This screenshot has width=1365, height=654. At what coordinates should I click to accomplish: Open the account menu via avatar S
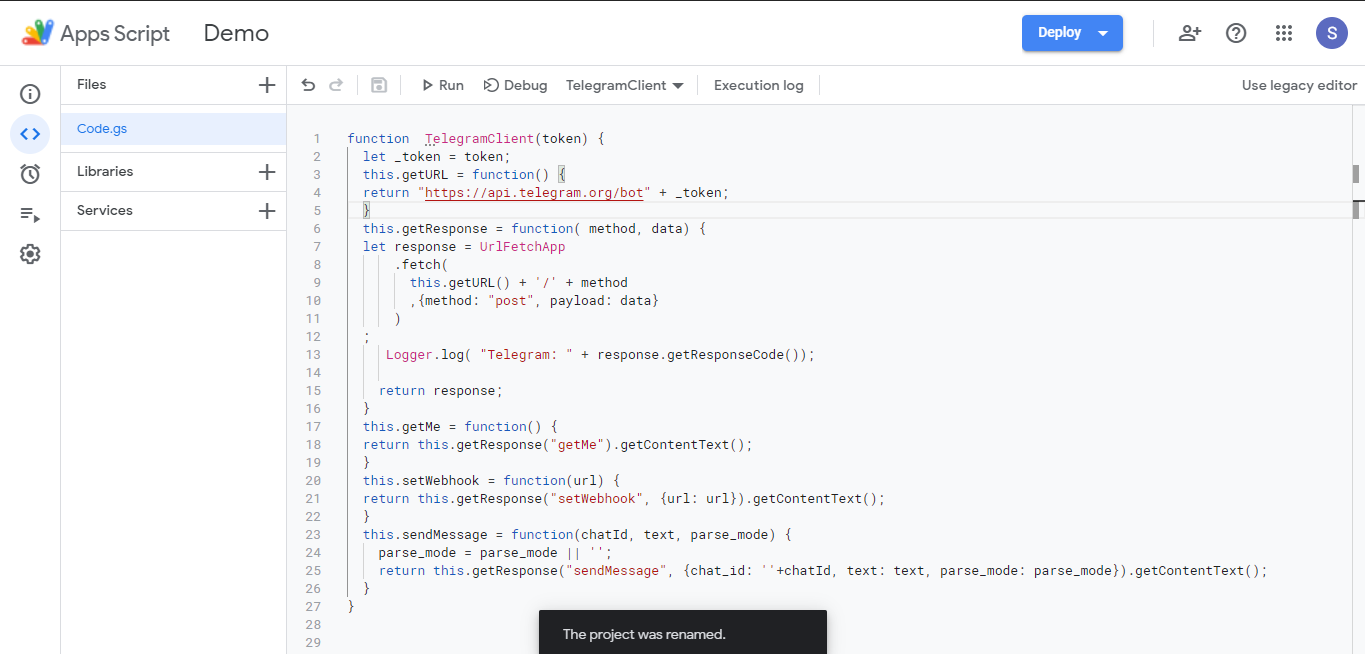pyautogui.click(x=1331, y=32)
